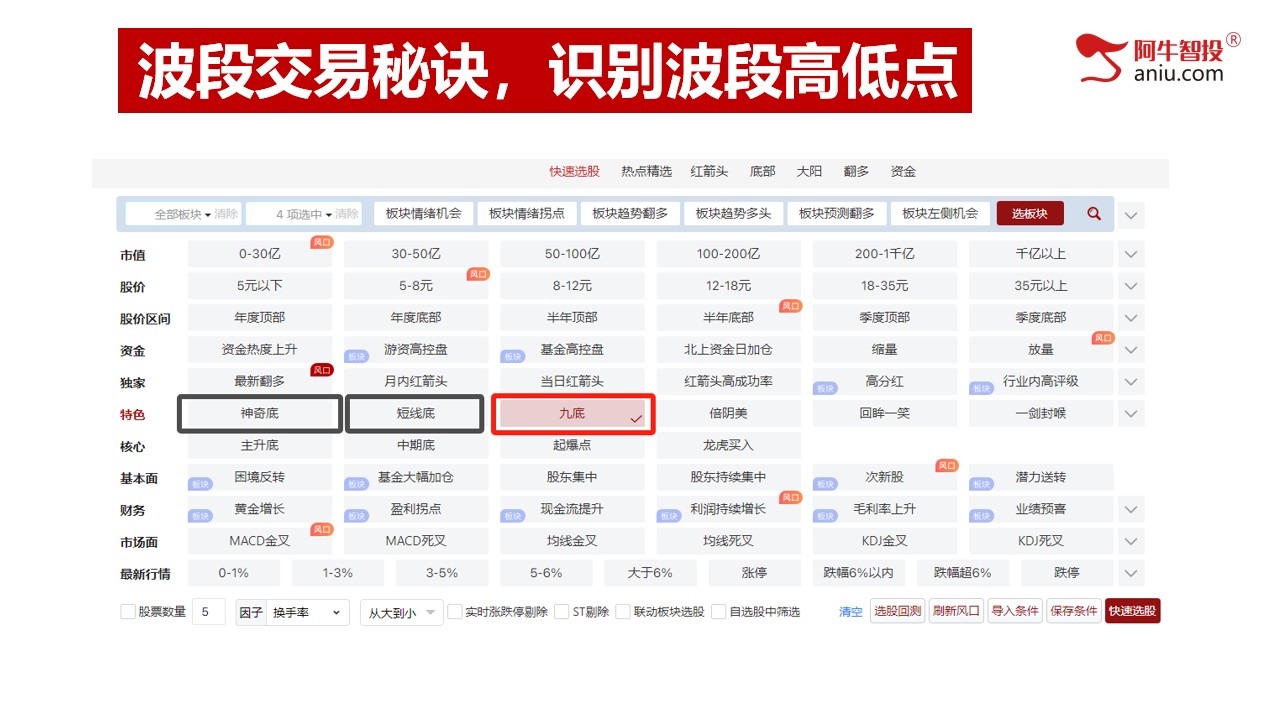
Task: Open the 换手率 factor dropdown
Action: click(308, 612)
